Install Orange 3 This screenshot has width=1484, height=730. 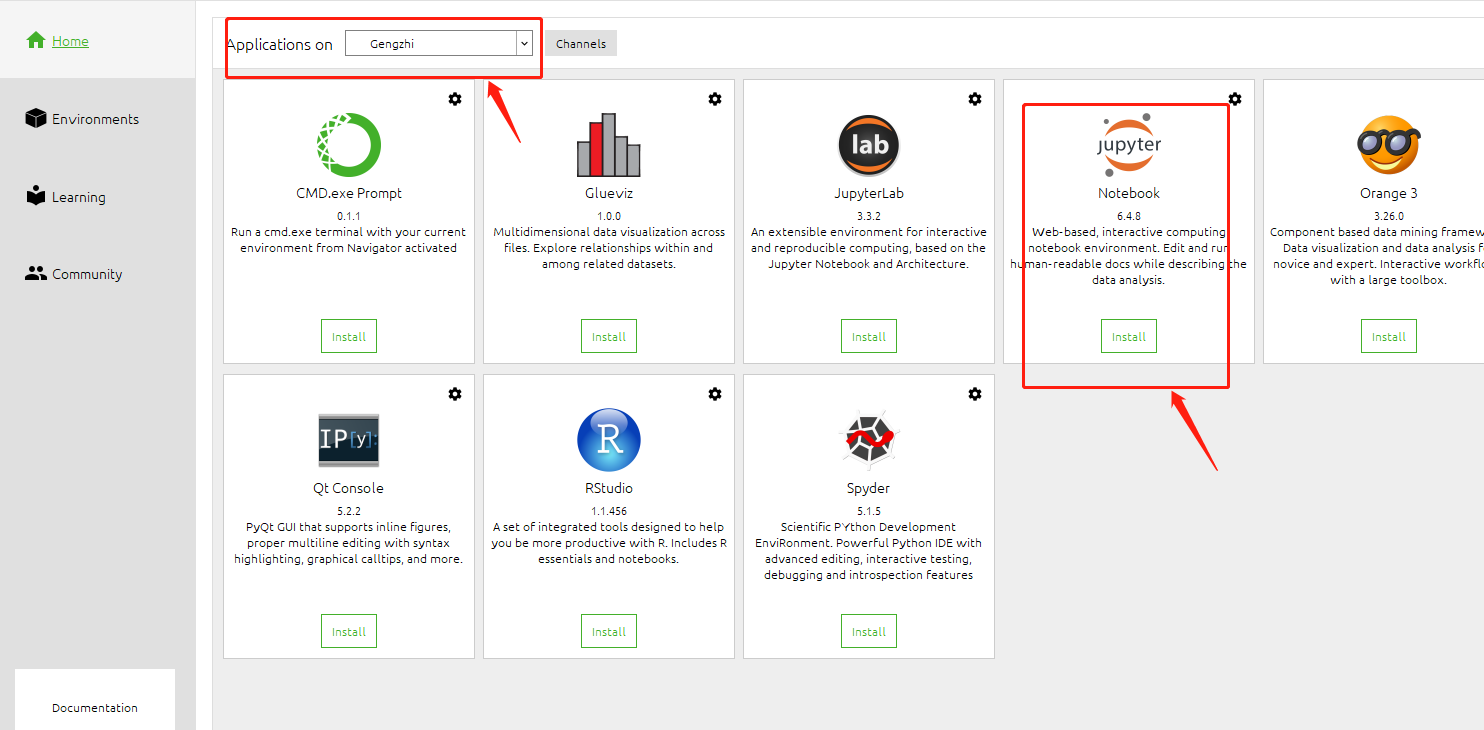(x=1389, y=337)
